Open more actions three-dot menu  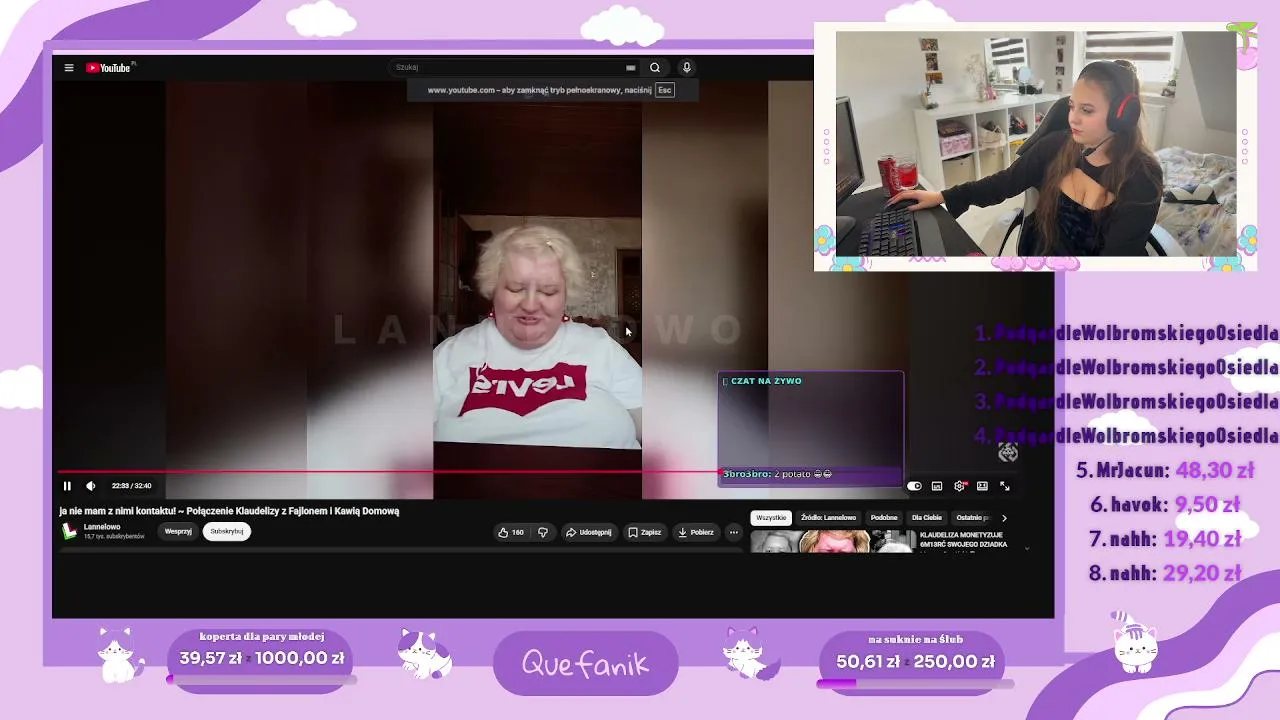point(734,532)
